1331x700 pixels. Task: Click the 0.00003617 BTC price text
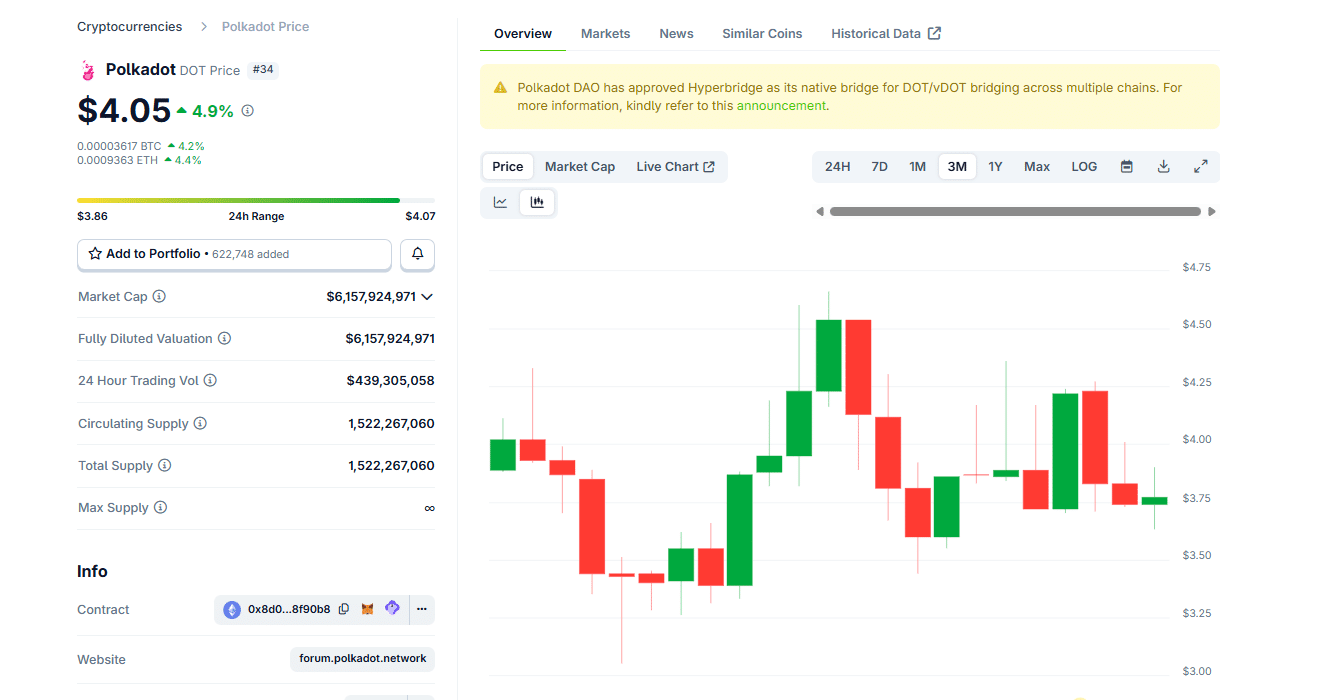(x=119, y=146)
